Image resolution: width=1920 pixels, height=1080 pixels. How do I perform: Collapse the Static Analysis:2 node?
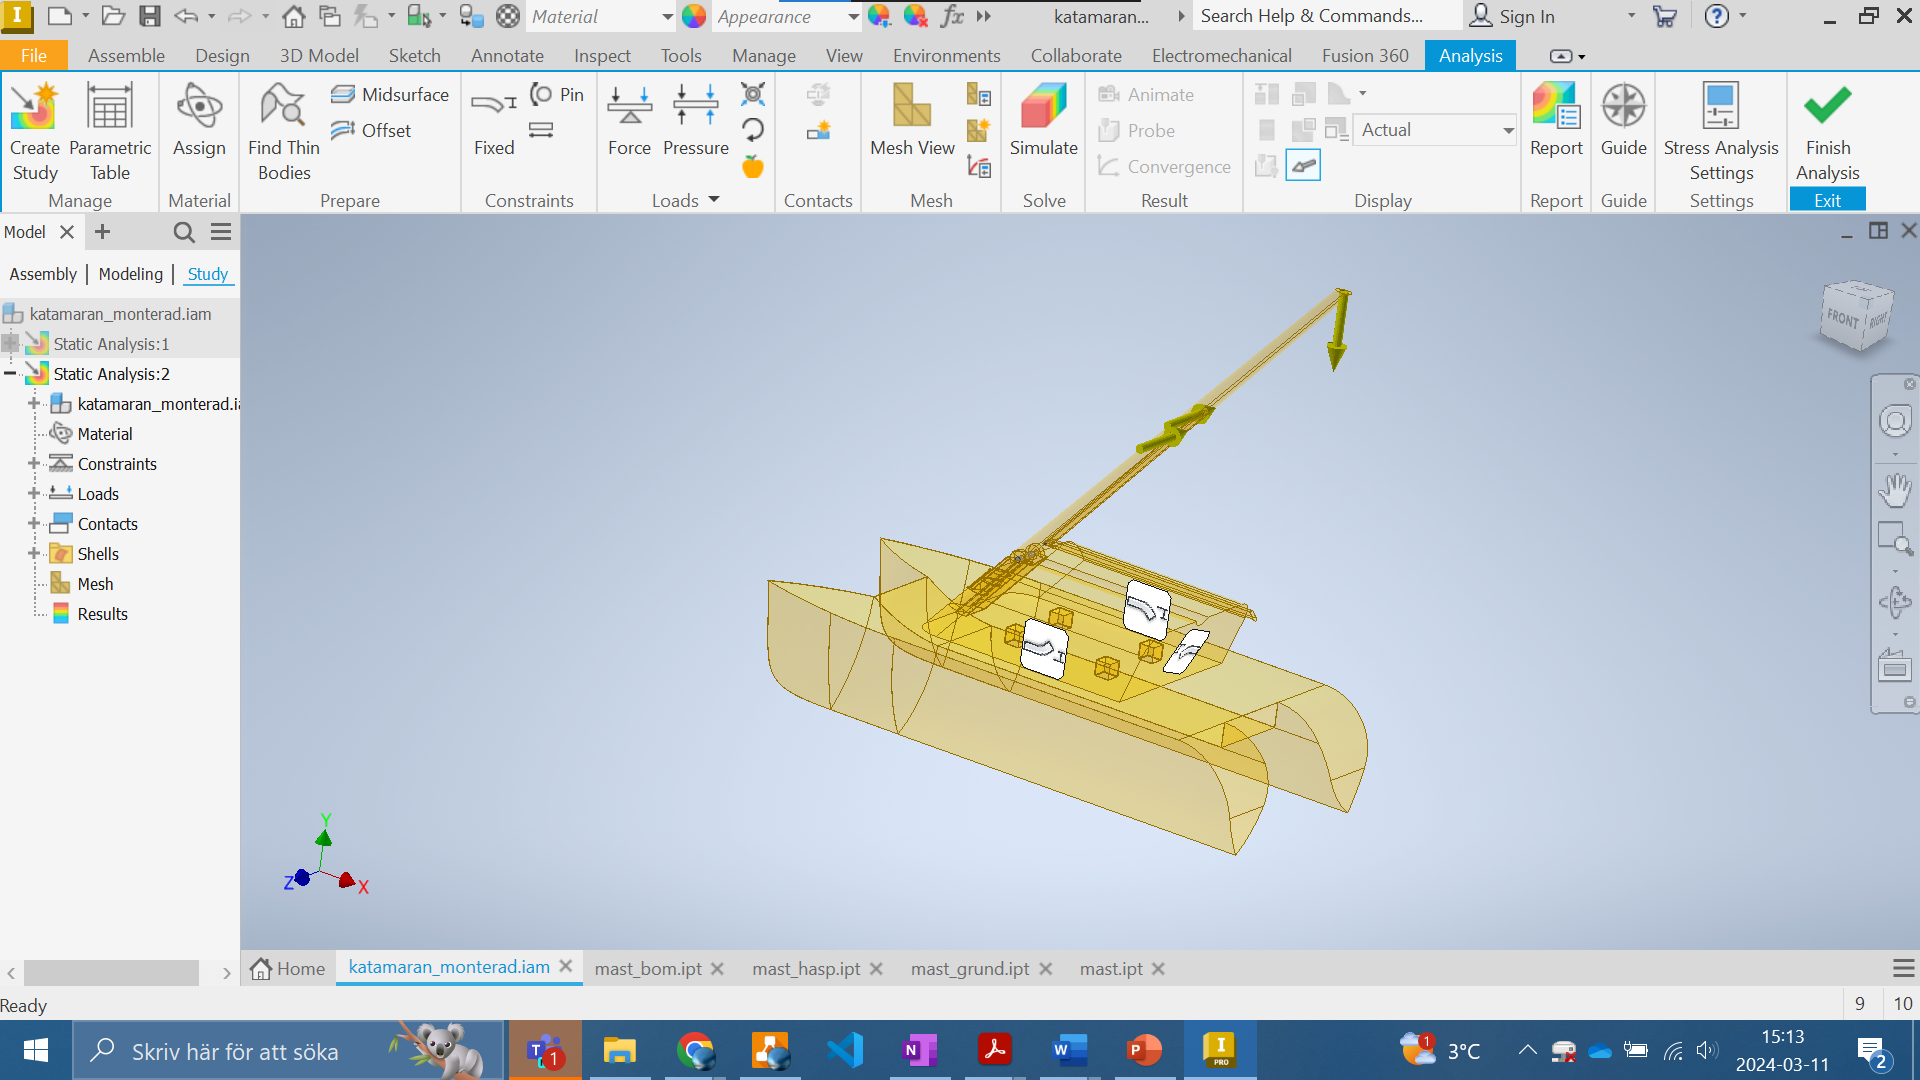[x=10, y=373]
